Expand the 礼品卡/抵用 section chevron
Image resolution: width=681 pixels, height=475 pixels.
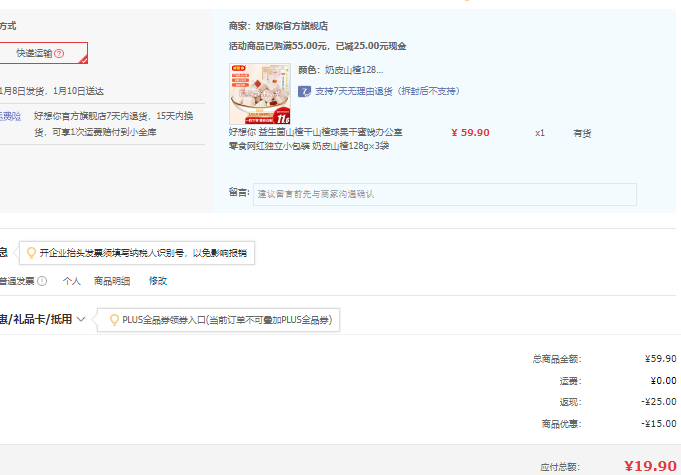point(81,319)
